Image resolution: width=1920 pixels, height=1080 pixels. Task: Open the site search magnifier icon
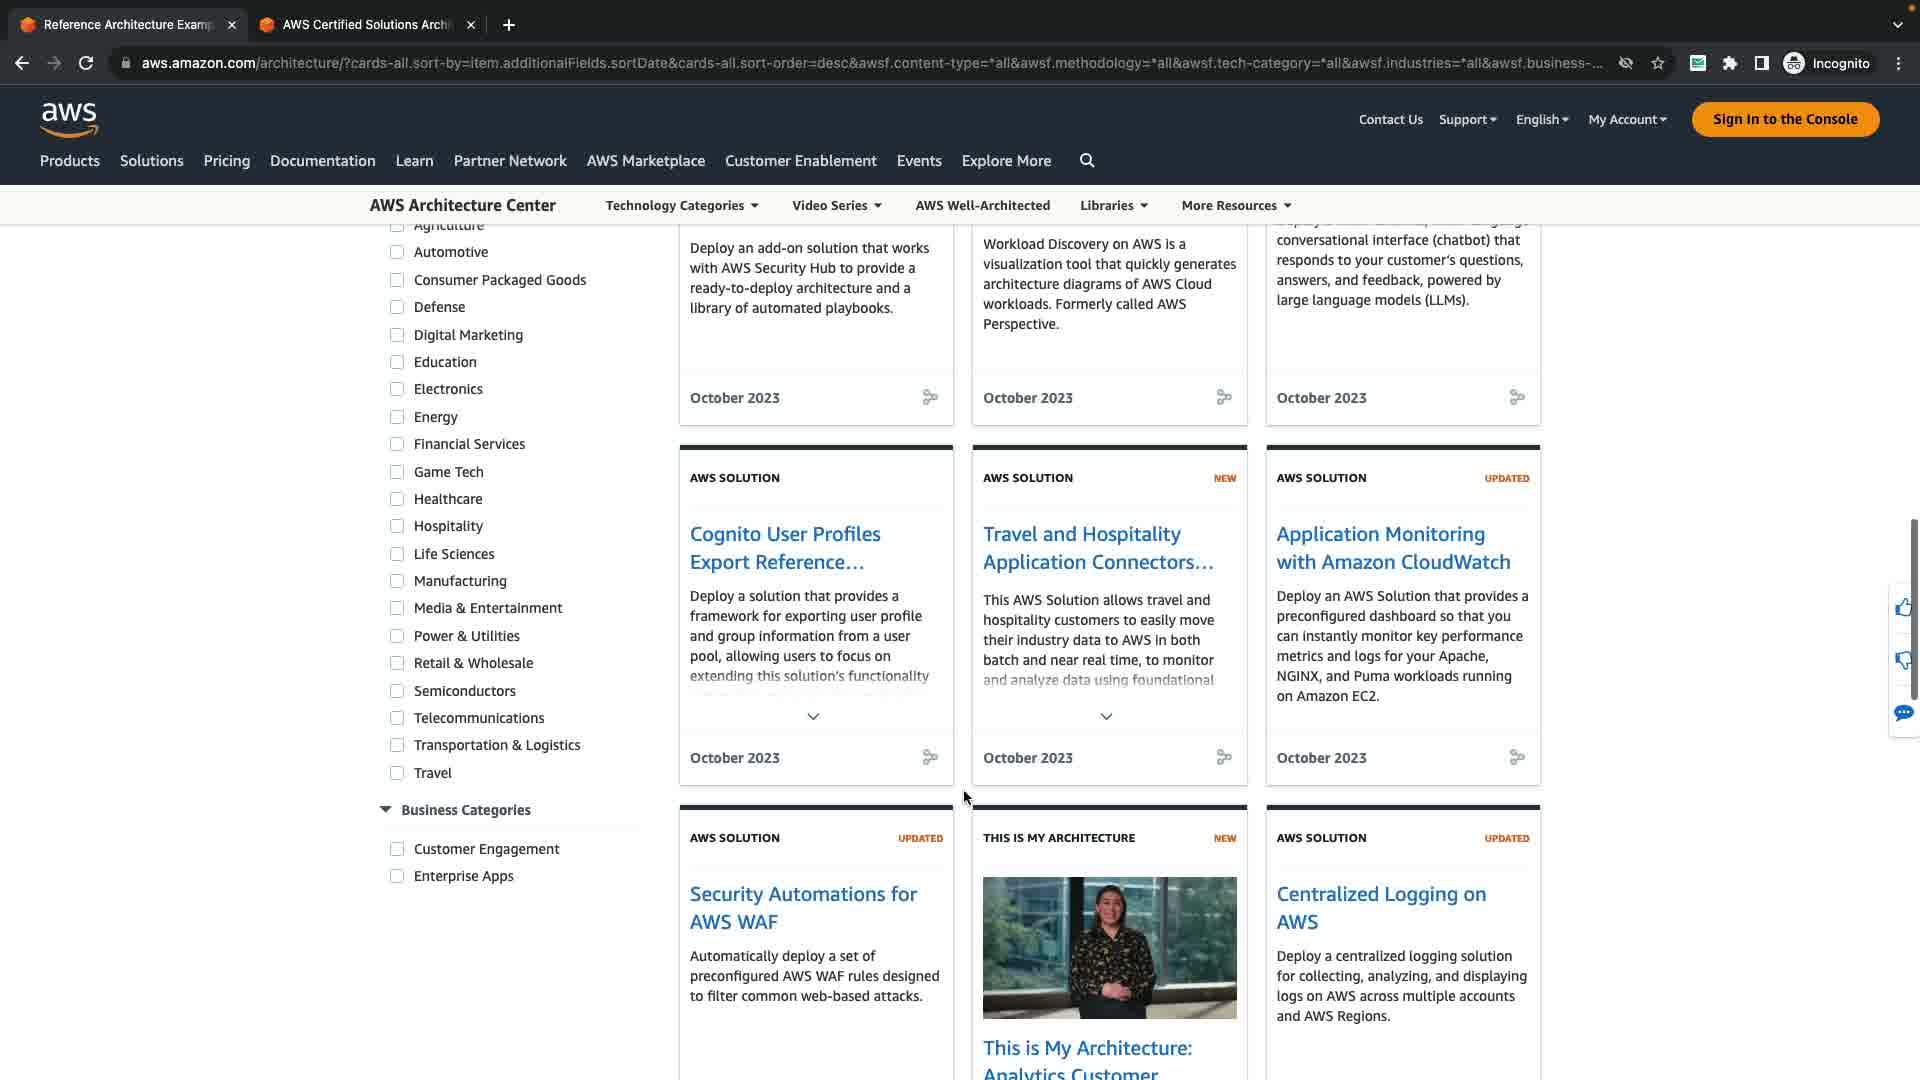tap(1087, 161)
